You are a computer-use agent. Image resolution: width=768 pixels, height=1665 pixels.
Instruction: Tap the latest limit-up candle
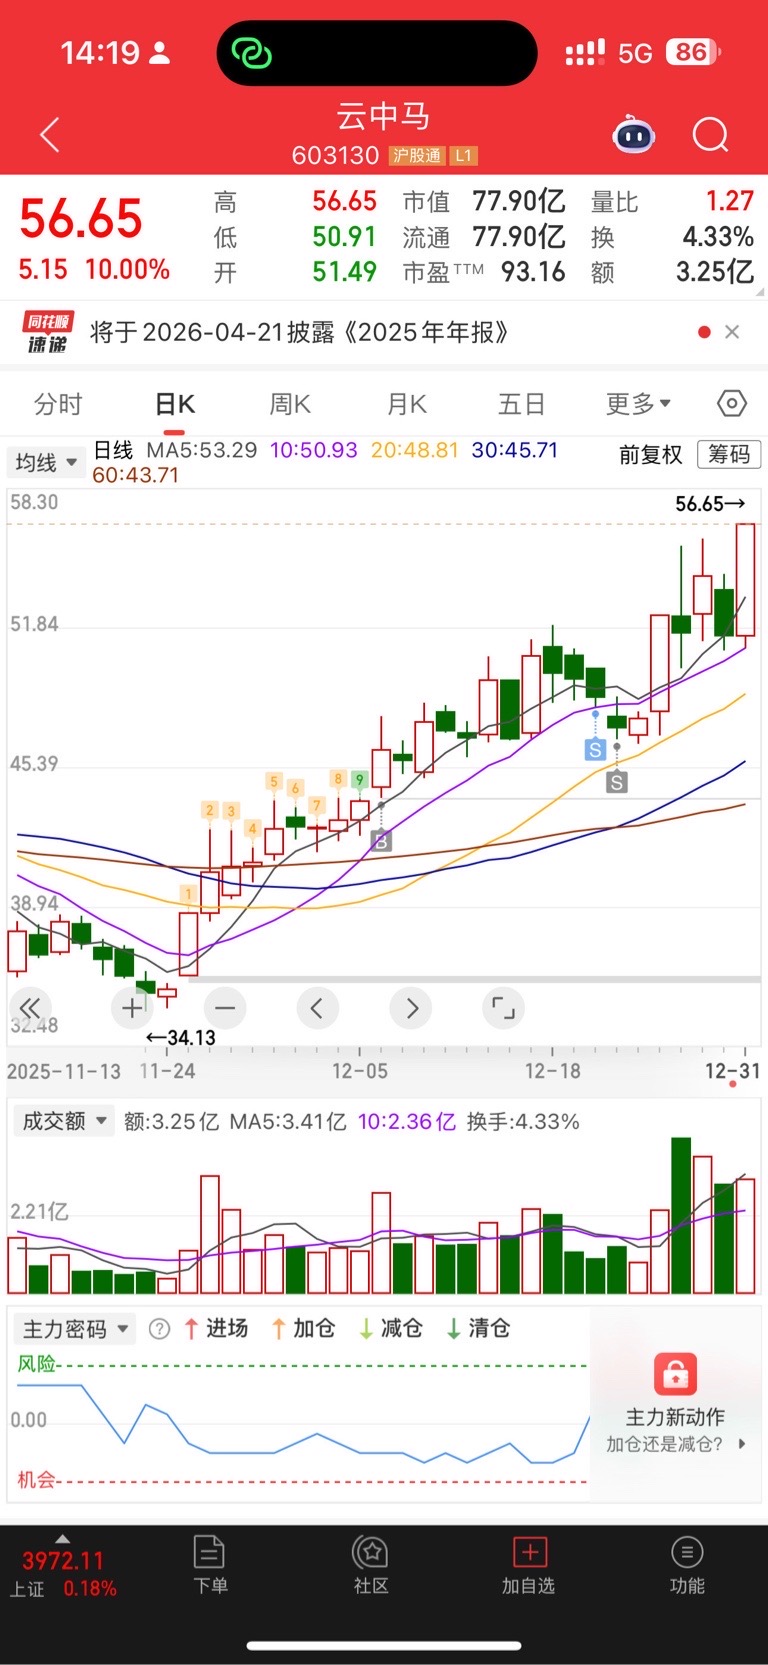click(745, 580)
